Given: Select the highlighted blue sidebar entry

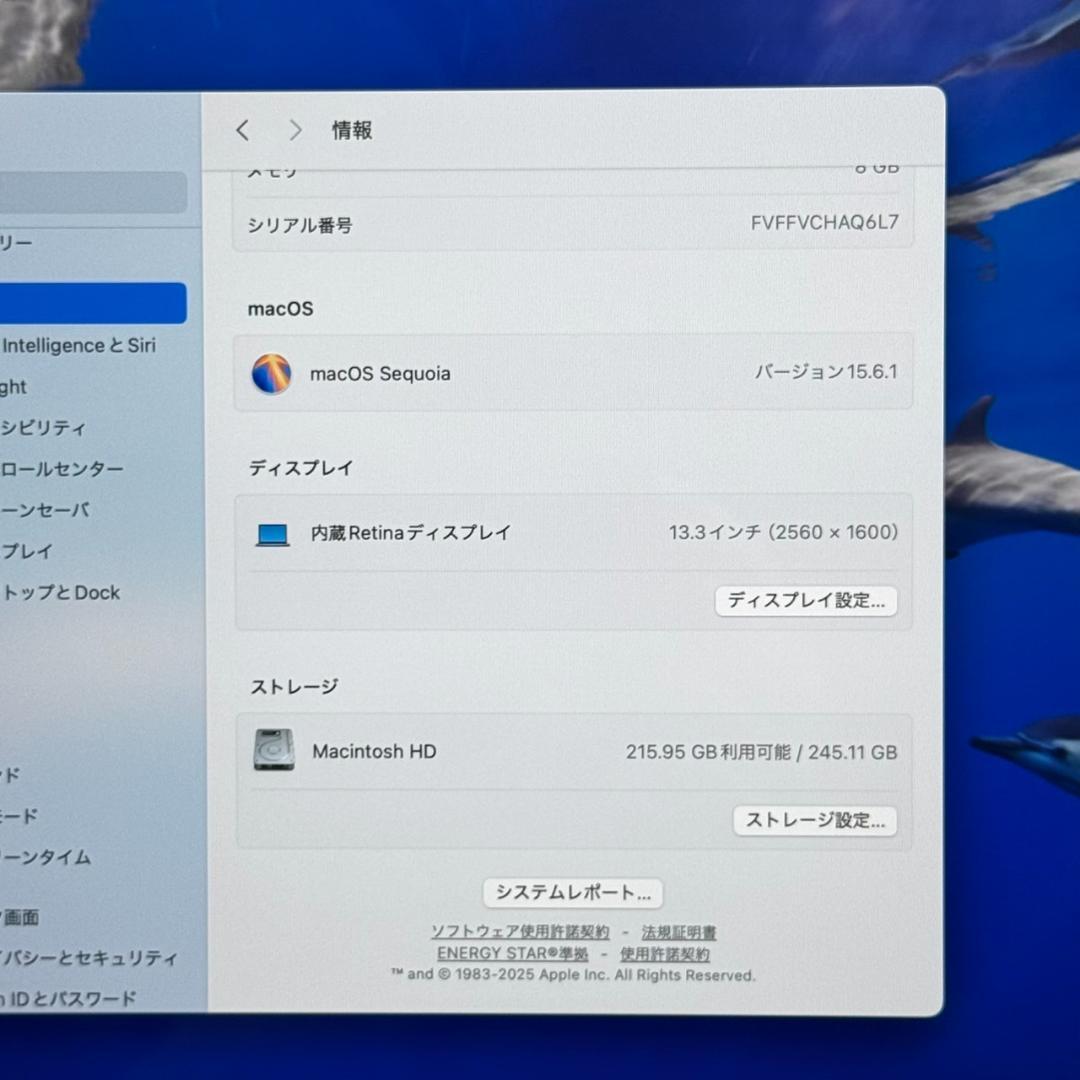Looking at the screenshot, I should (90, 302).
